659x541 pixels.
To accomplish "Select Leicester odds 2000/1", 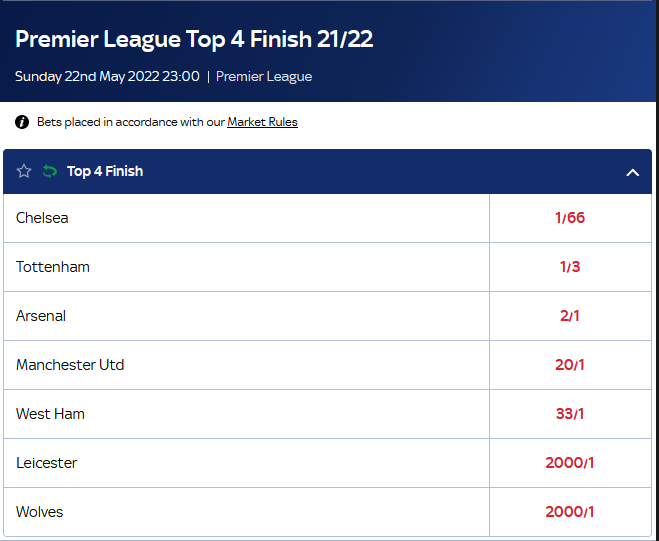I will click(570, 463).
